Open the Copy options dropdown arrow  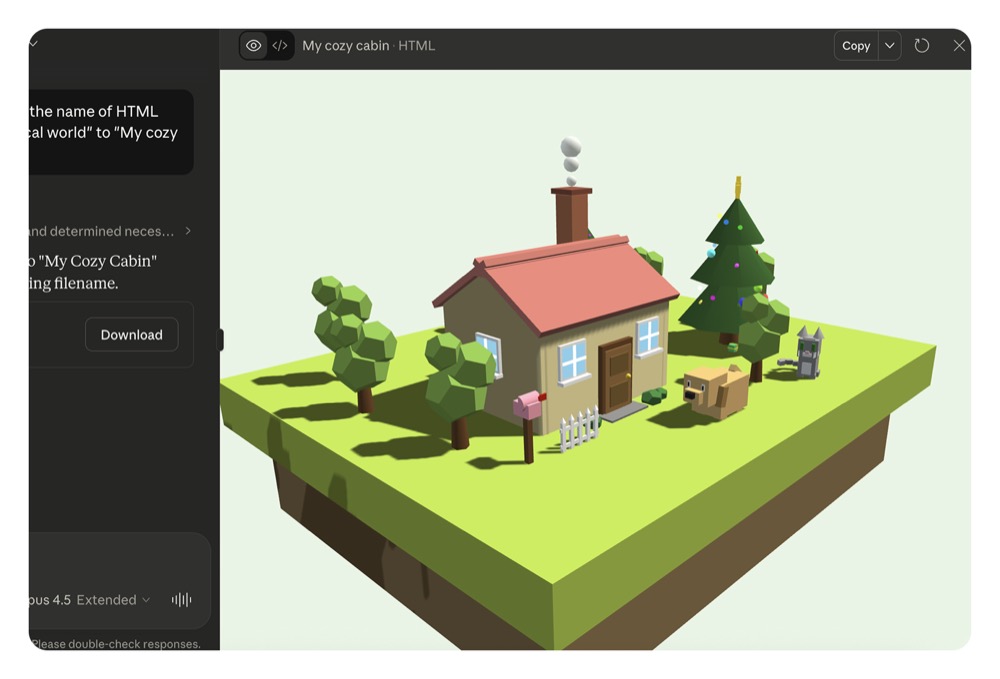(890, 45)
